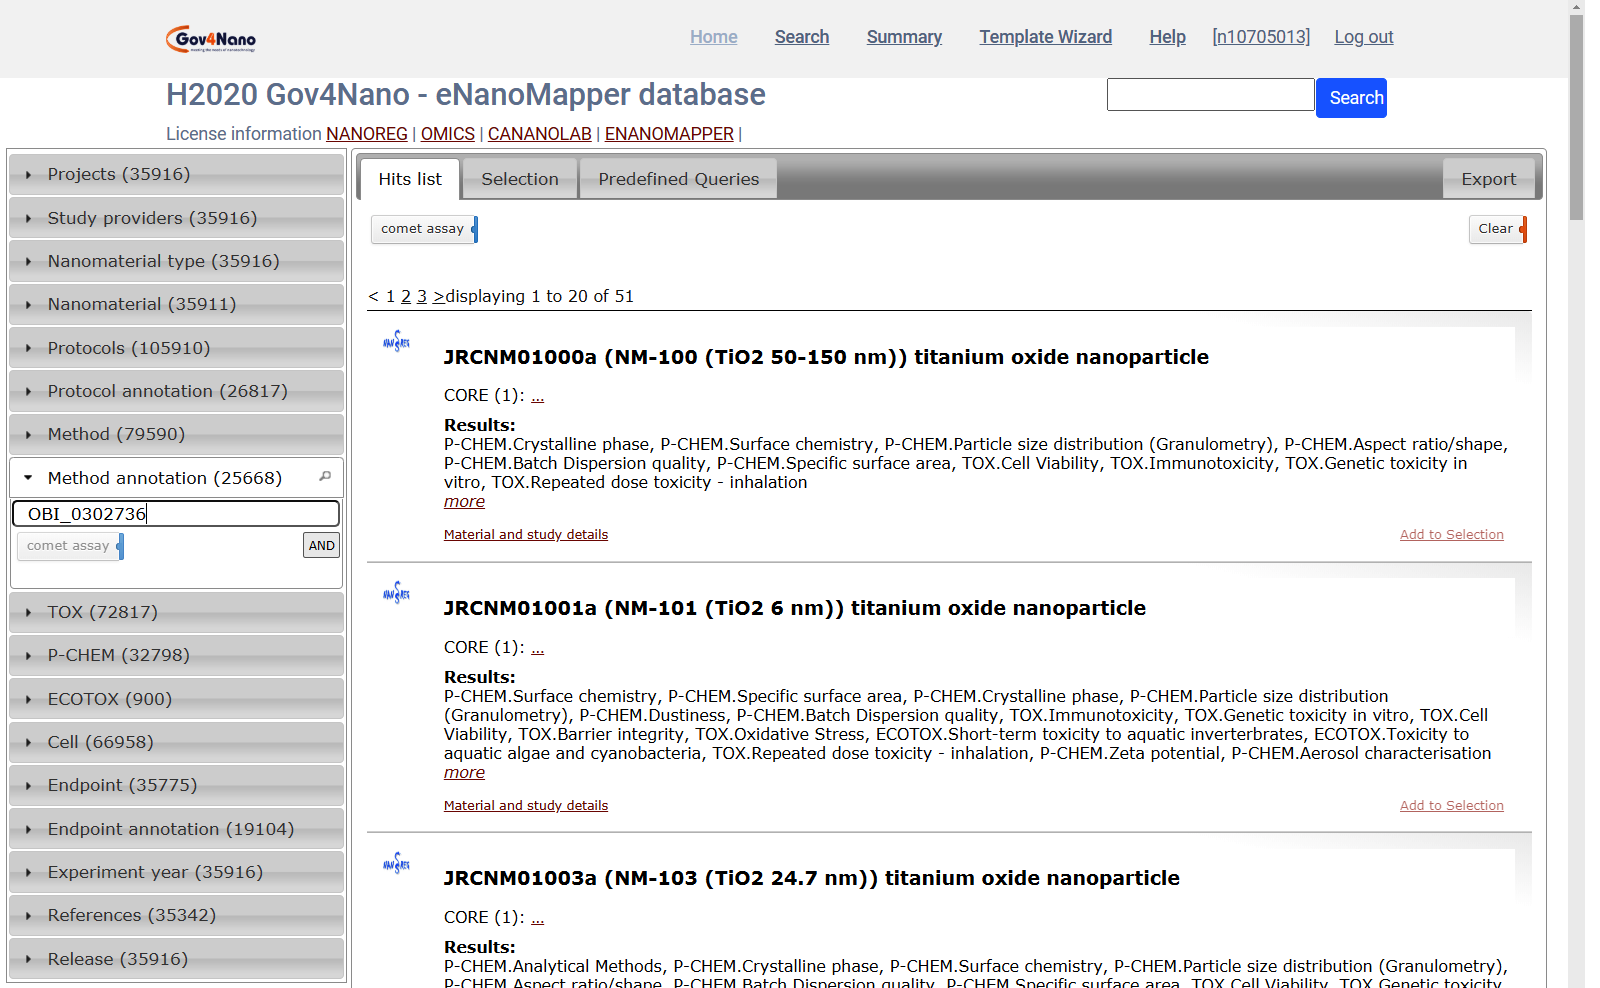This screenshot has height=988, width=1600.
Task: Click the NanoReg icon beside JRCNM01003a
Action: click(x=396, y=863)
